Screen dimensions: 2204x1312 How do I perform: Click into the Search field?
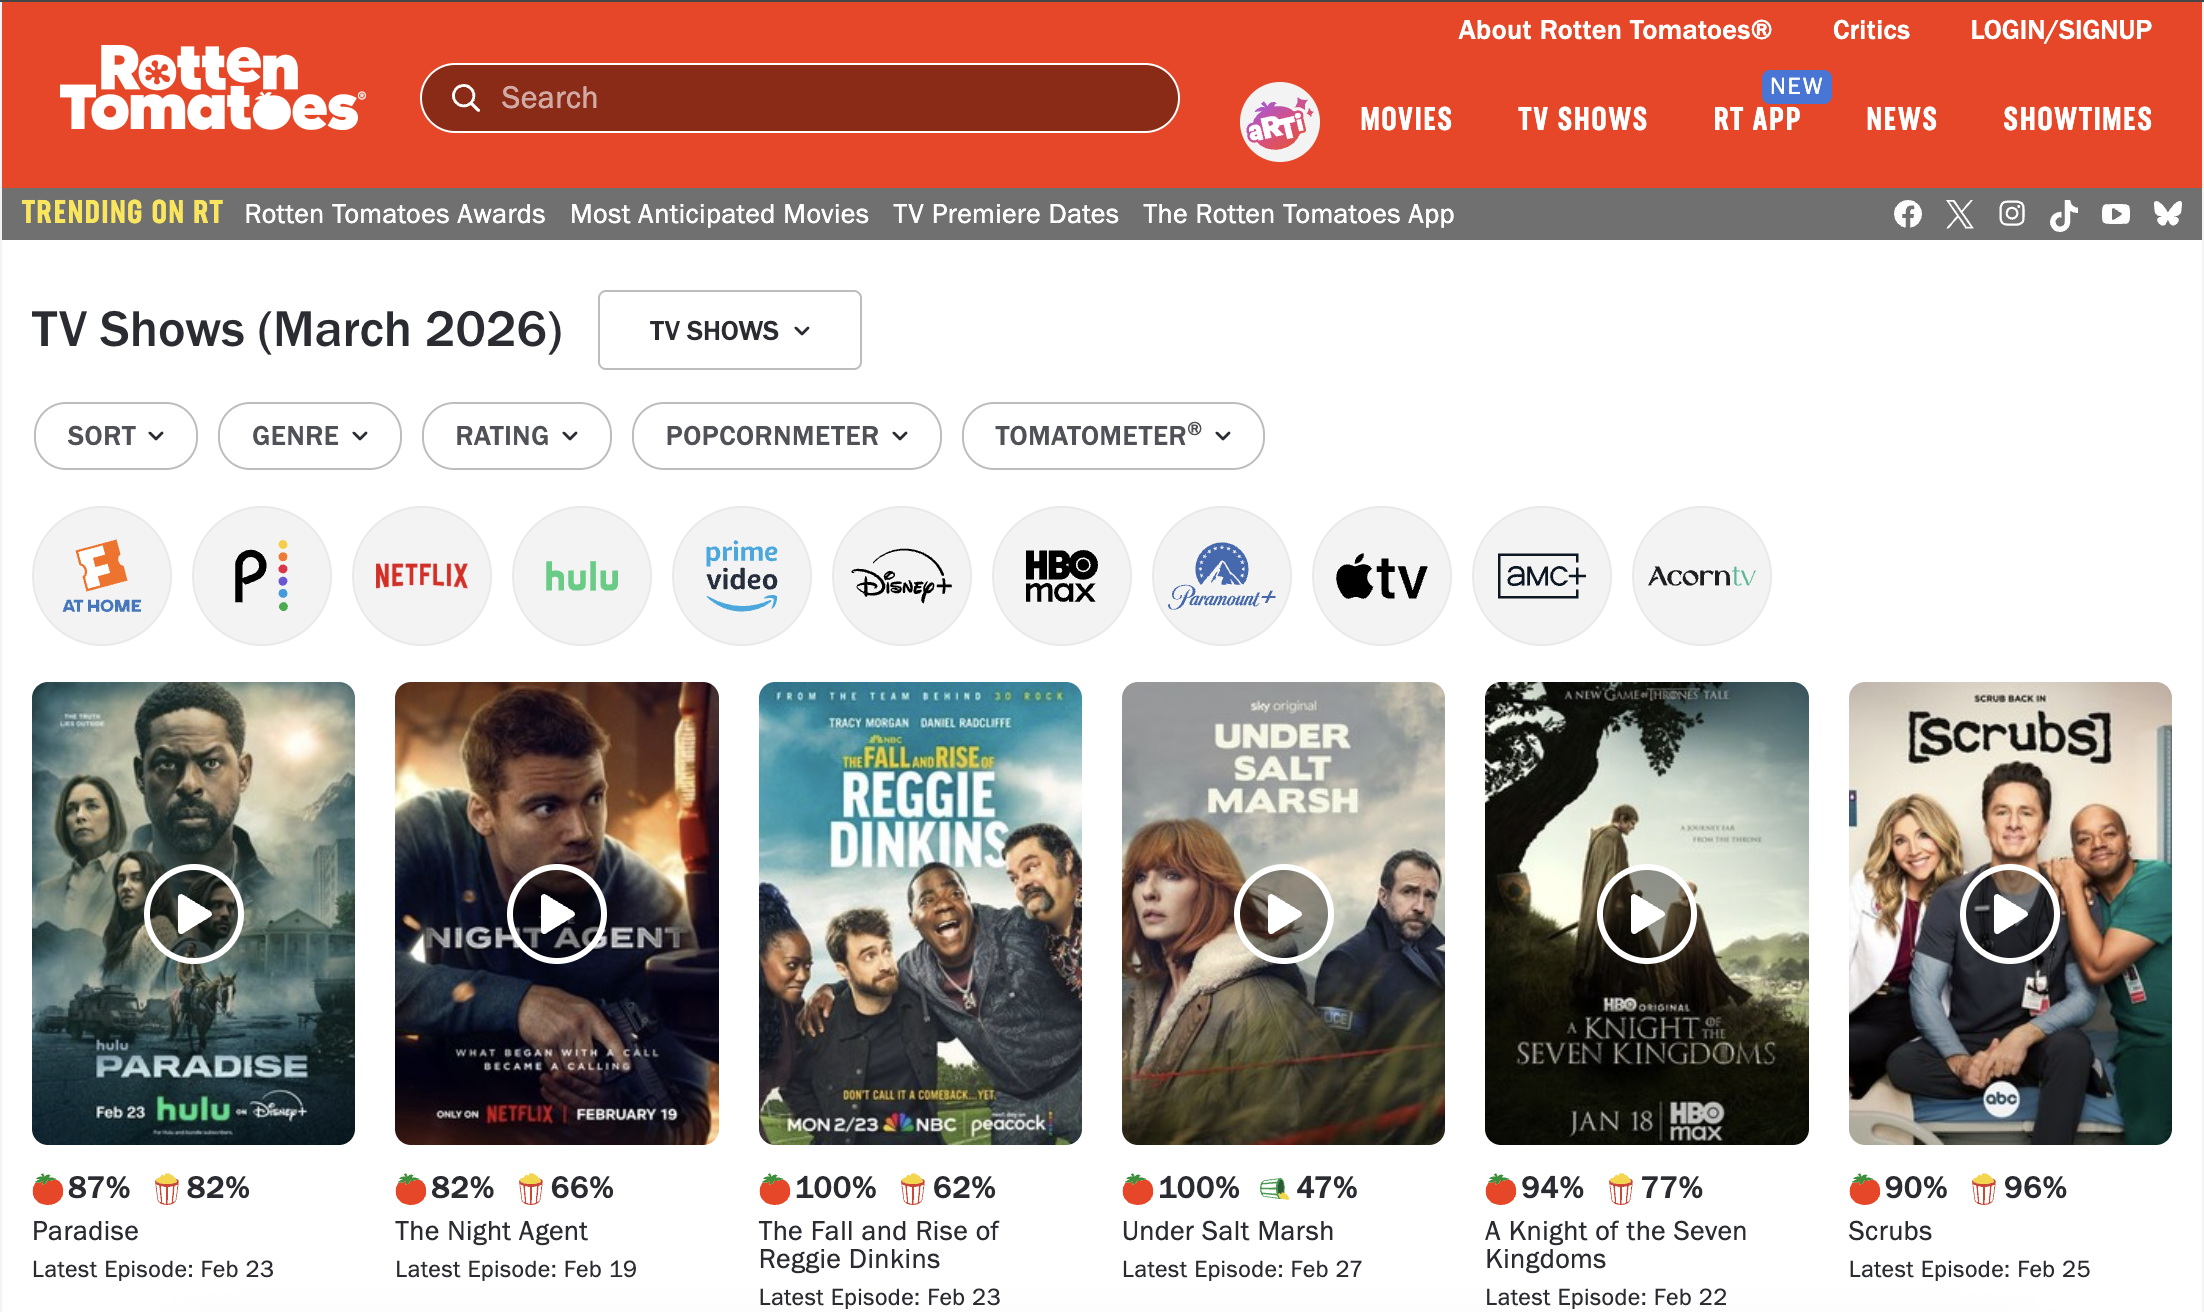tap(800, 98)
